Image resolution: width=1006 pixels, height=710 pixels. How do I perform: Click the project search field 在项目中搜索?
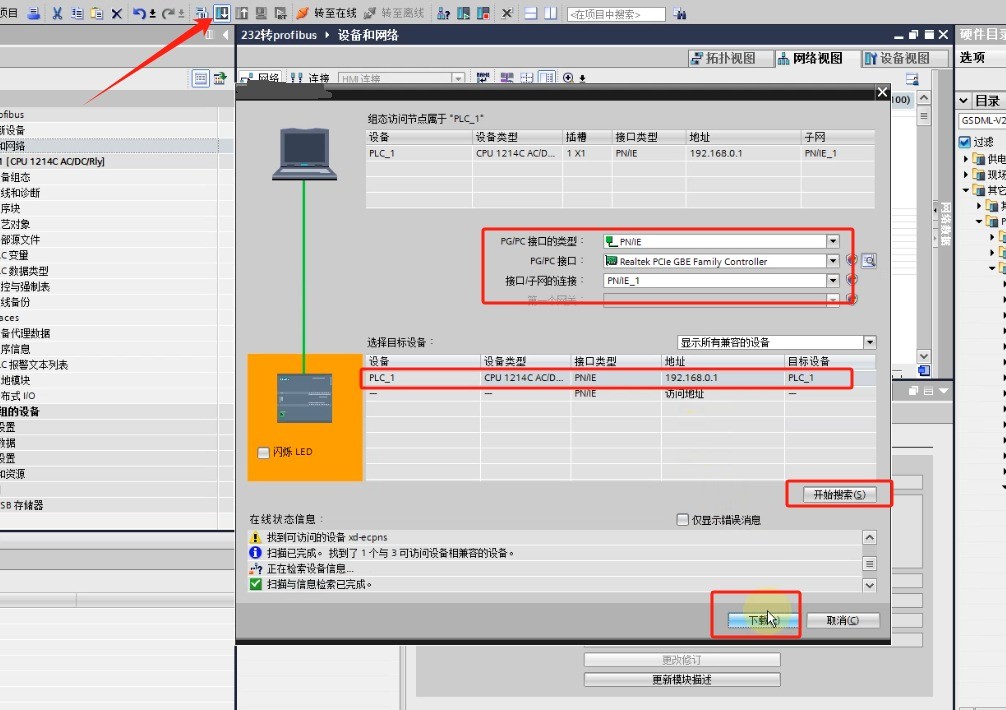tap(616, 13)
